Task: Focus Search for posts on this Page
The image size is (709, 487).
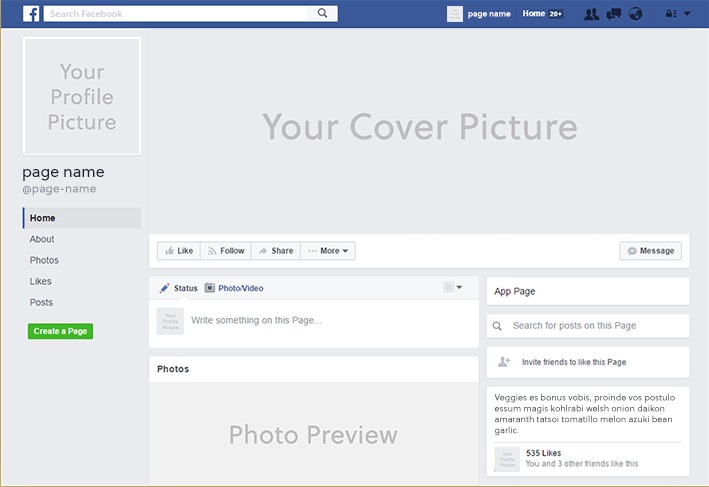Action: coord(588,326)
